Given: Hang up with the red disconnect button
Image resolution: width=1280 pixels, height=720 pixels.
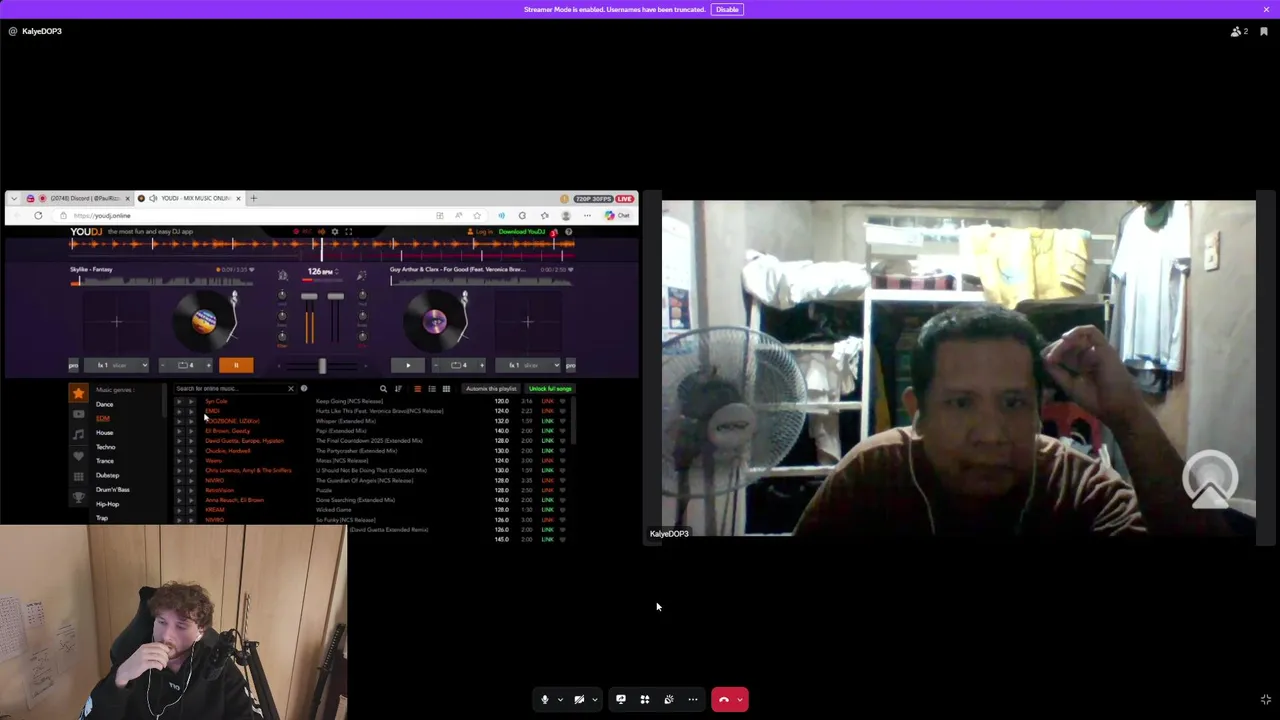Looking at the screenshot, I should coord(724,700).
